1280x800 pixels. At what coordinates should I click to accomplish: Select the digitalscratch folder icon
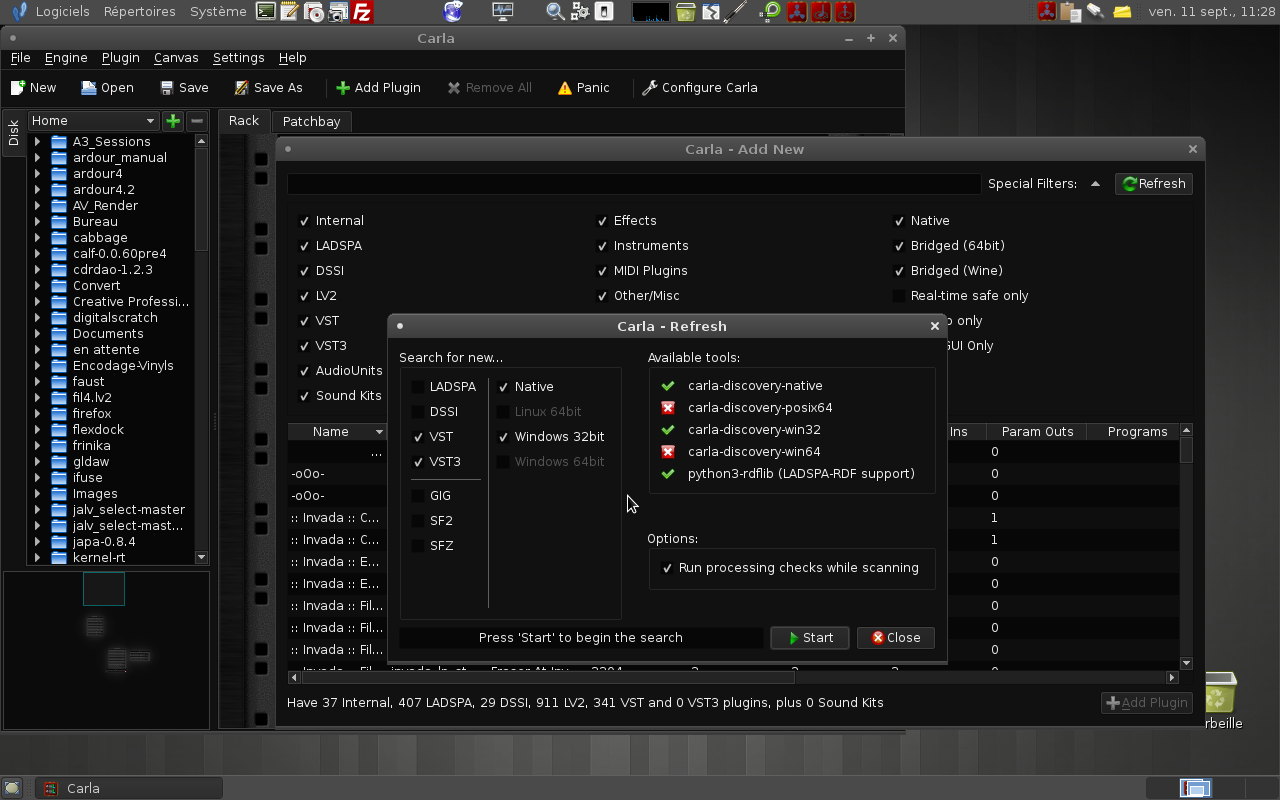[59, 318]
